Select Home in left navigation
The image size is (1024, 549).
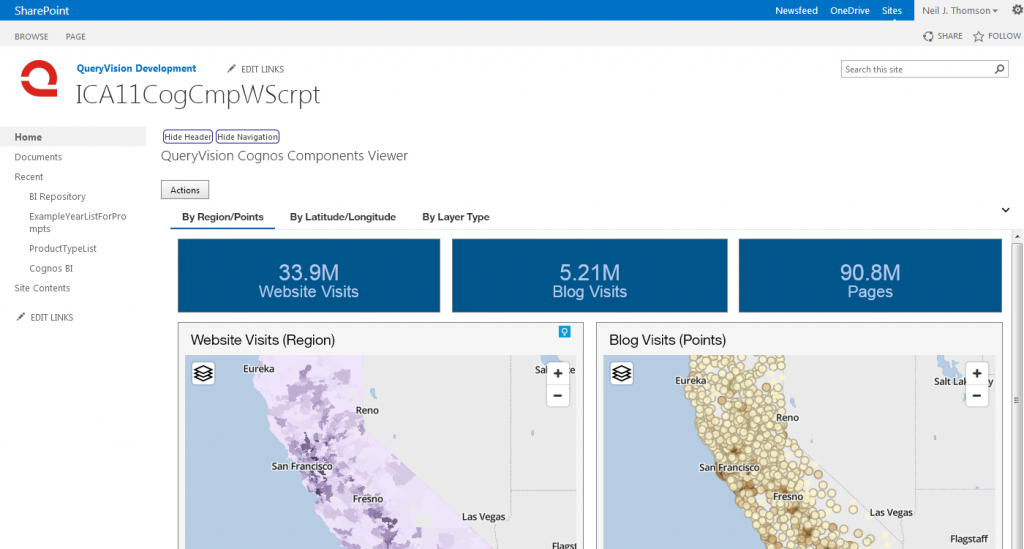point(73,136)
